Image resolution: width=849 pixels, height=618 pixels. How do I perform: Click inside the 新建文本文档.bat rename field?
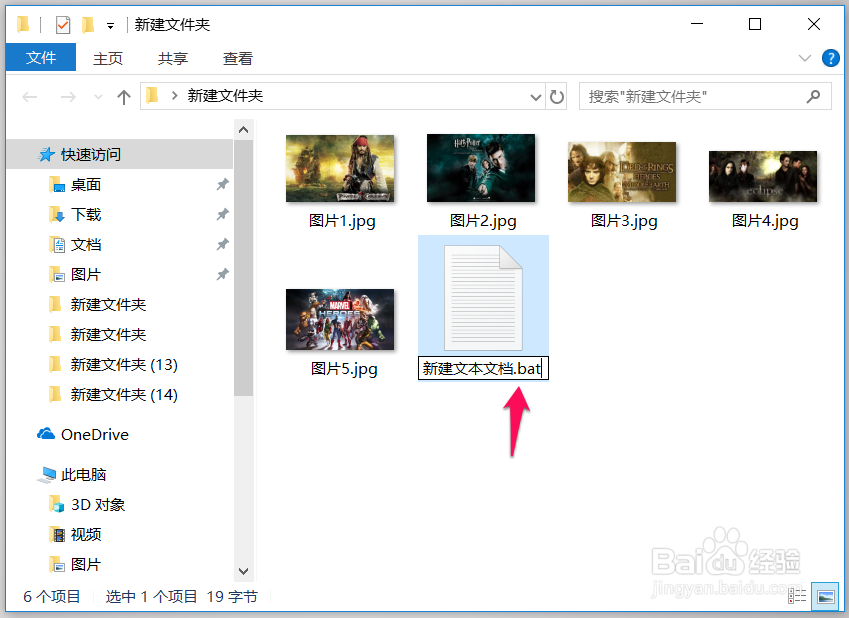tap(483, 369)
